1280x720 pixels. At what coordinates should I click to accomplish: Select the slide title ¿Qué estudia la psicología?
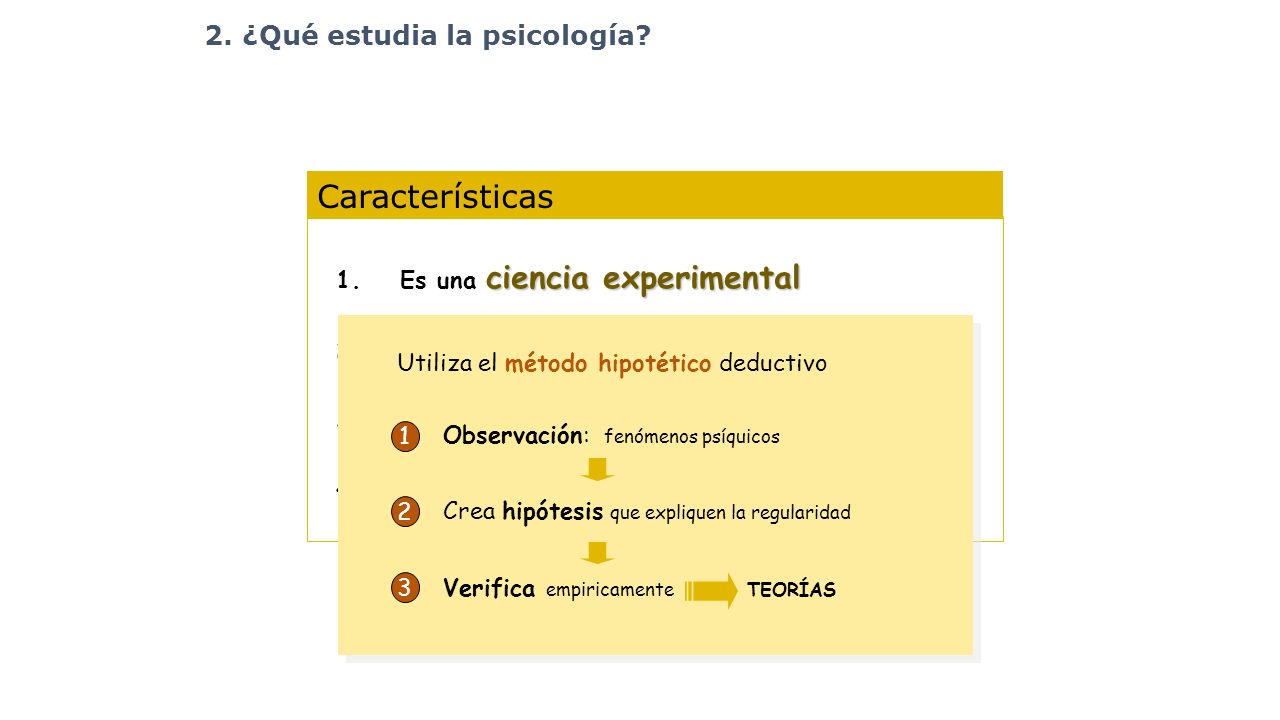[x=428, y=36]
